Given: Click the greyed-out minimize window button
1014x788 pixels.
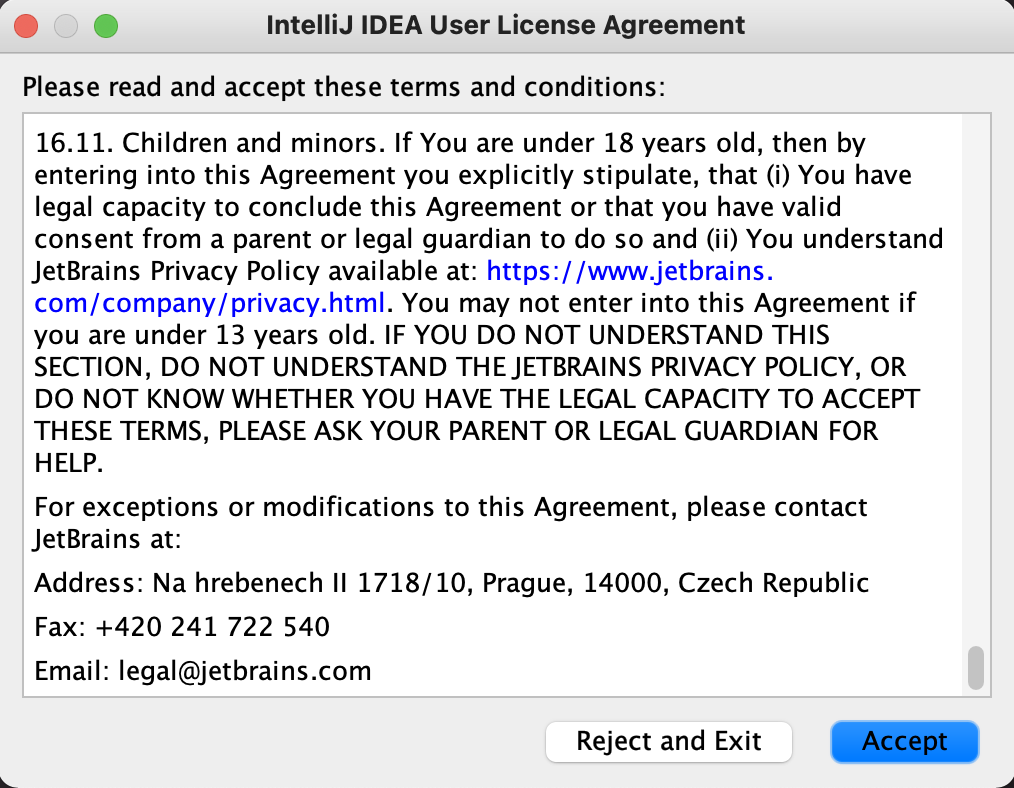Looking at the screenshot, I should pyautogui.click(x=66, y=26).
